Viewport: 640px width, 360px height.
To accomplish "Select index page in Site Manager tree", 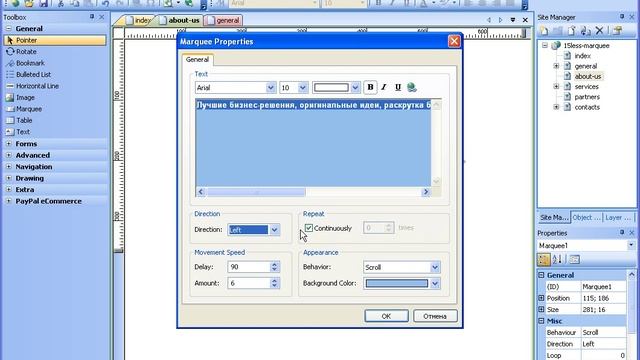I will (582, 56).
